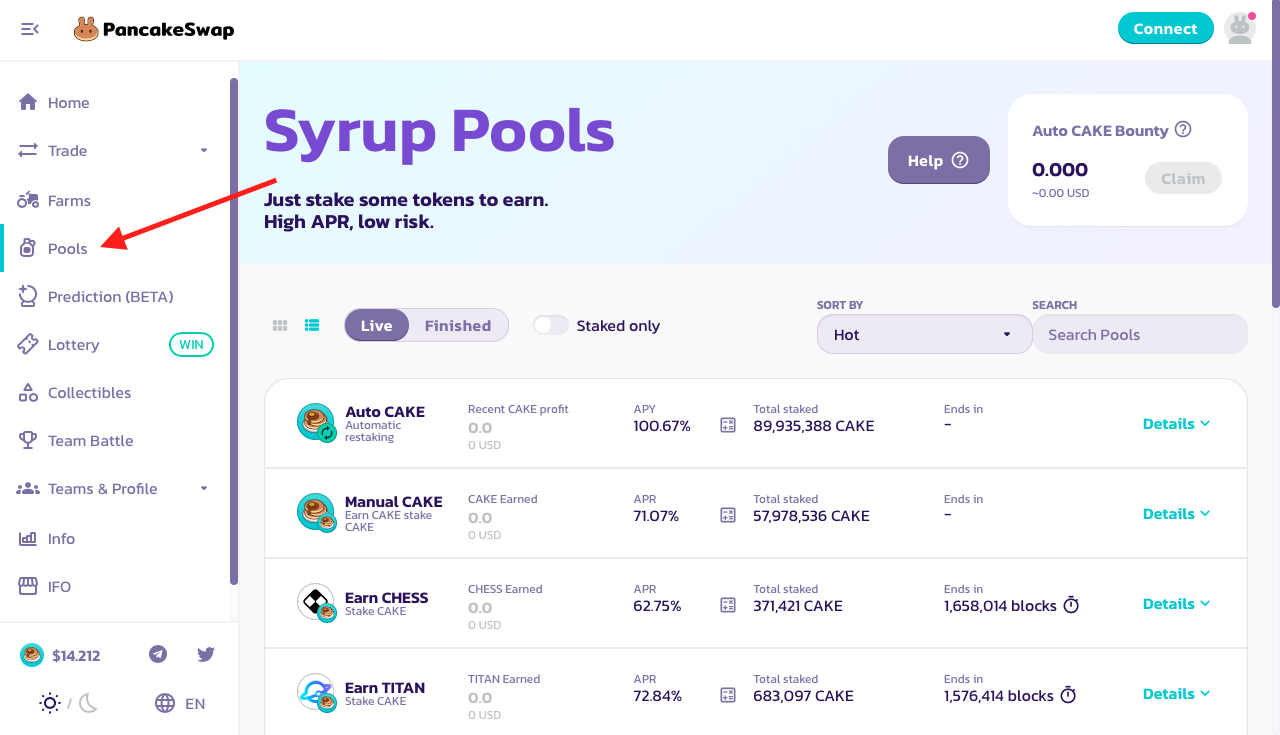This screenshot has height=735, width=1280.
Task: Click the IFO store icon
Action: pyautogui.click(x=28, y=586)
